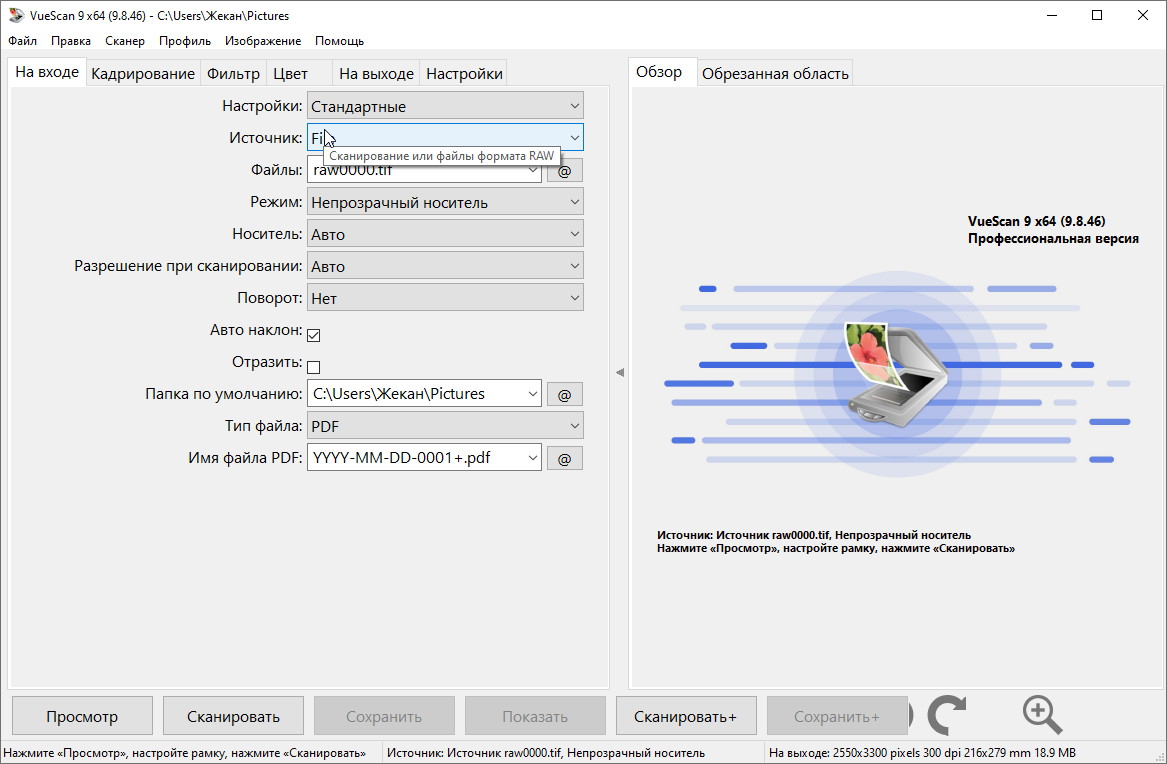Click the zoom in magnifier icon
Image resolution: width=1167 pixels, height=764 pixels.
tap(1042, 715)
